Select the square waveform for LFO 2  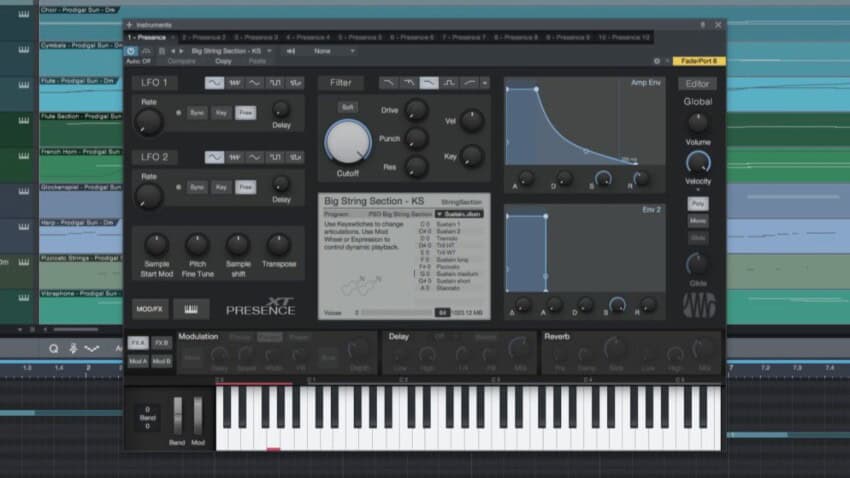pyautogui.click(x=275, y=157)
